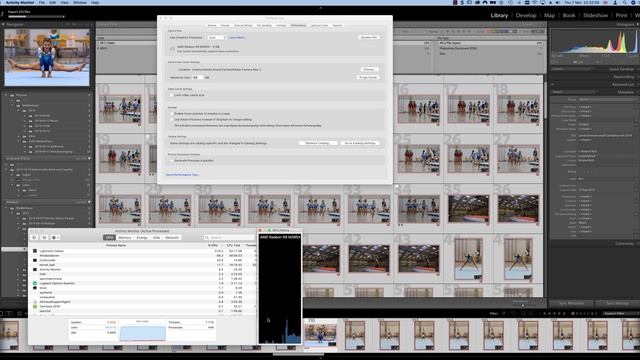The height and width of the screenshot is (360, 640).
Task: Select grid thumbnail number 26
Action: pyautogui.click(x=468, y=159)
